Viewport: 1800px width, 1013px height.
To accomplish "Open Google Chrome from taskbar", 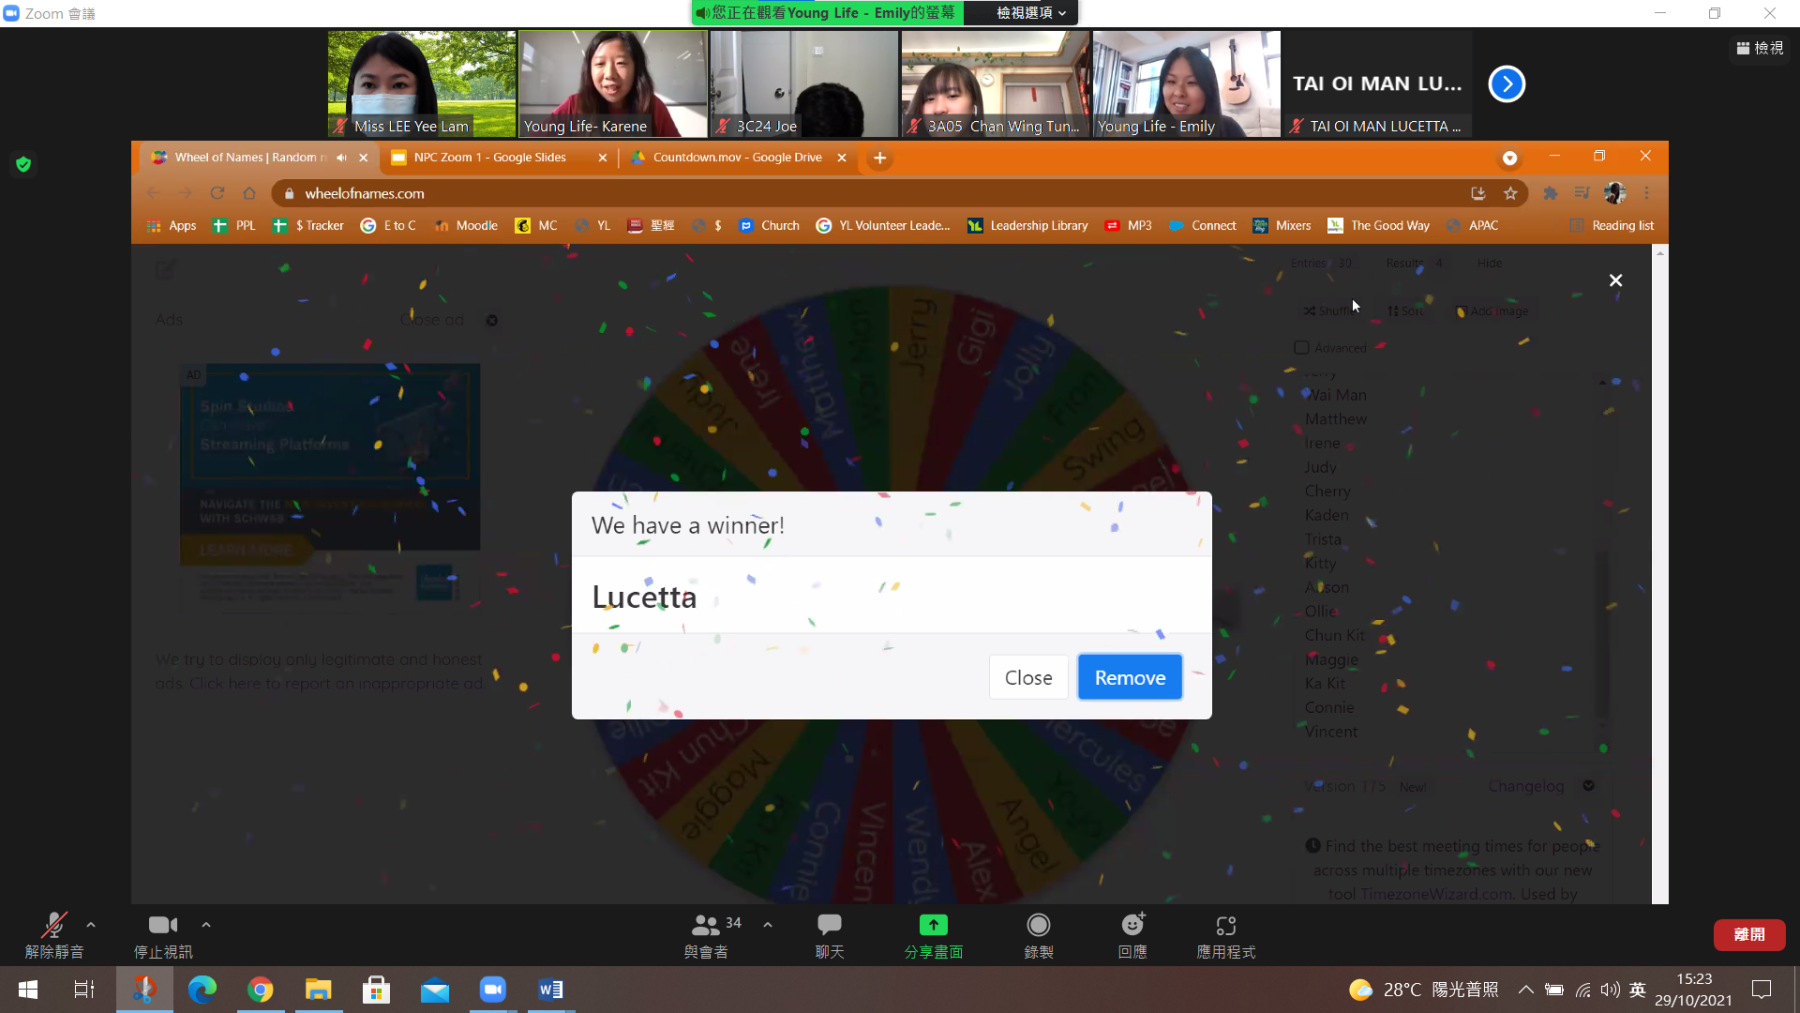I will (x=260, y=989).
